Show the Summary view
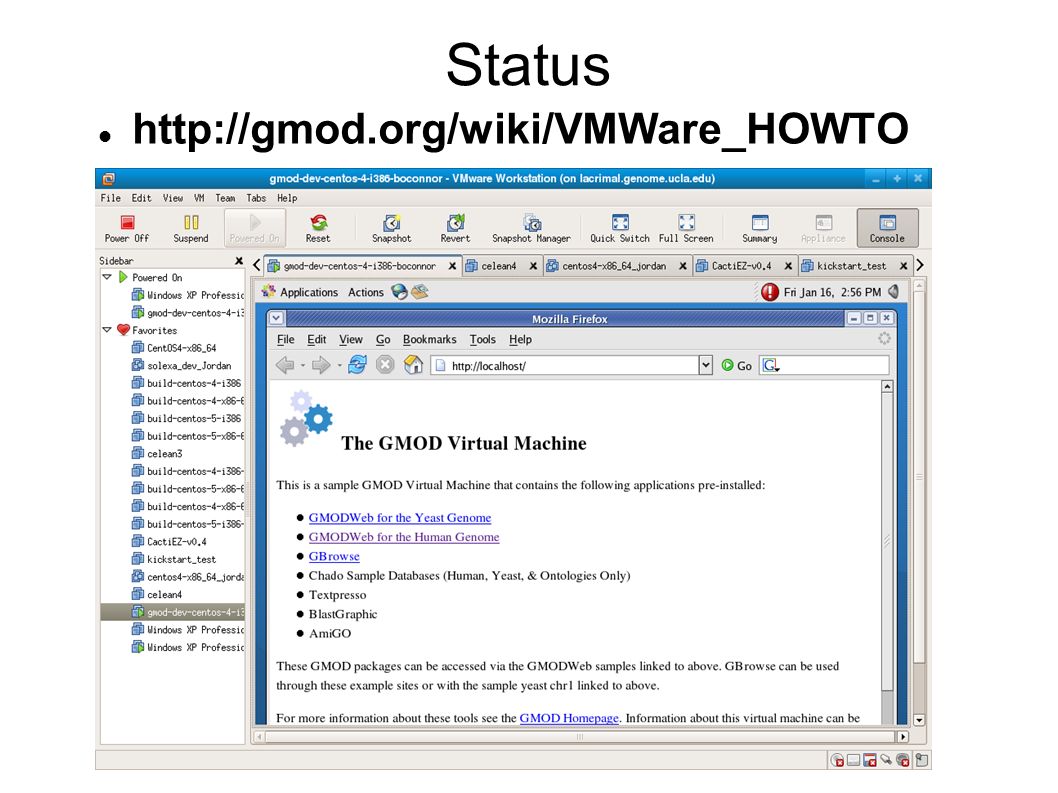This screenshot has height=793, width=1058. pyautogui.click(x=760, y=228)
